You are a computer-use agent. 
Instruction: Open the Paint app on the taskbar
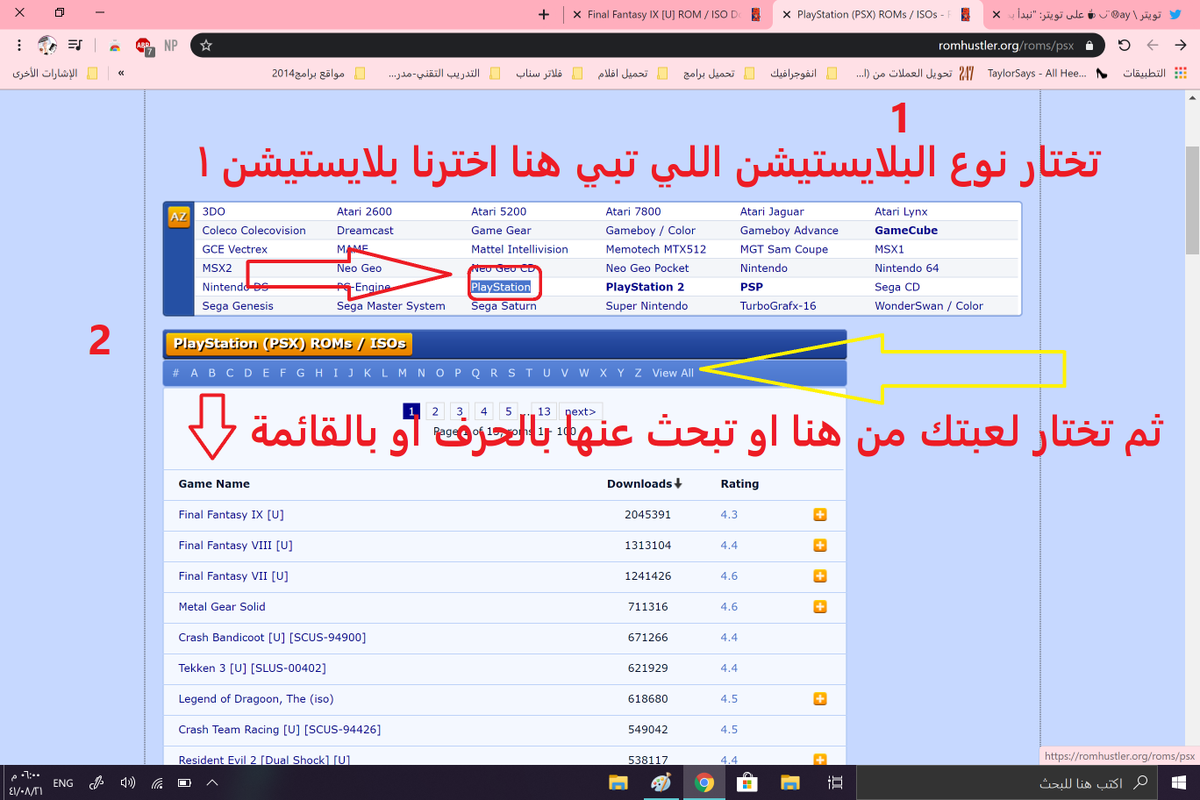click(x=661, y=782)
